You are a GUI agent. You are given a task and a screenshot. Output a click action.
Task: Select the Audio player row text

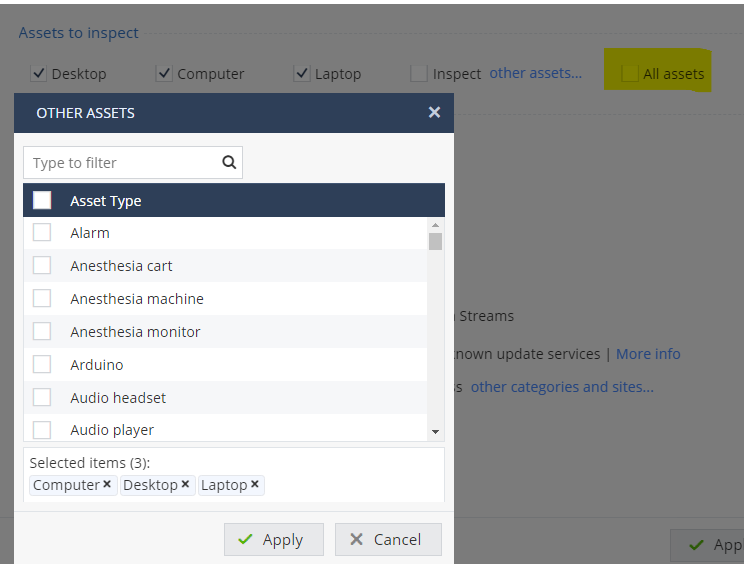[112, 430]
